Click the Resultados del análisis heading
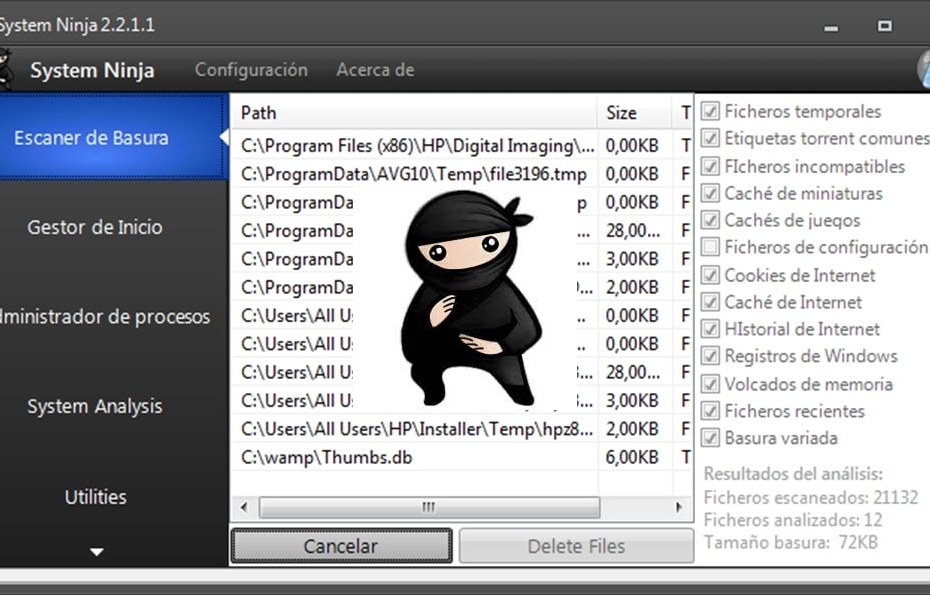 point(793,474)
